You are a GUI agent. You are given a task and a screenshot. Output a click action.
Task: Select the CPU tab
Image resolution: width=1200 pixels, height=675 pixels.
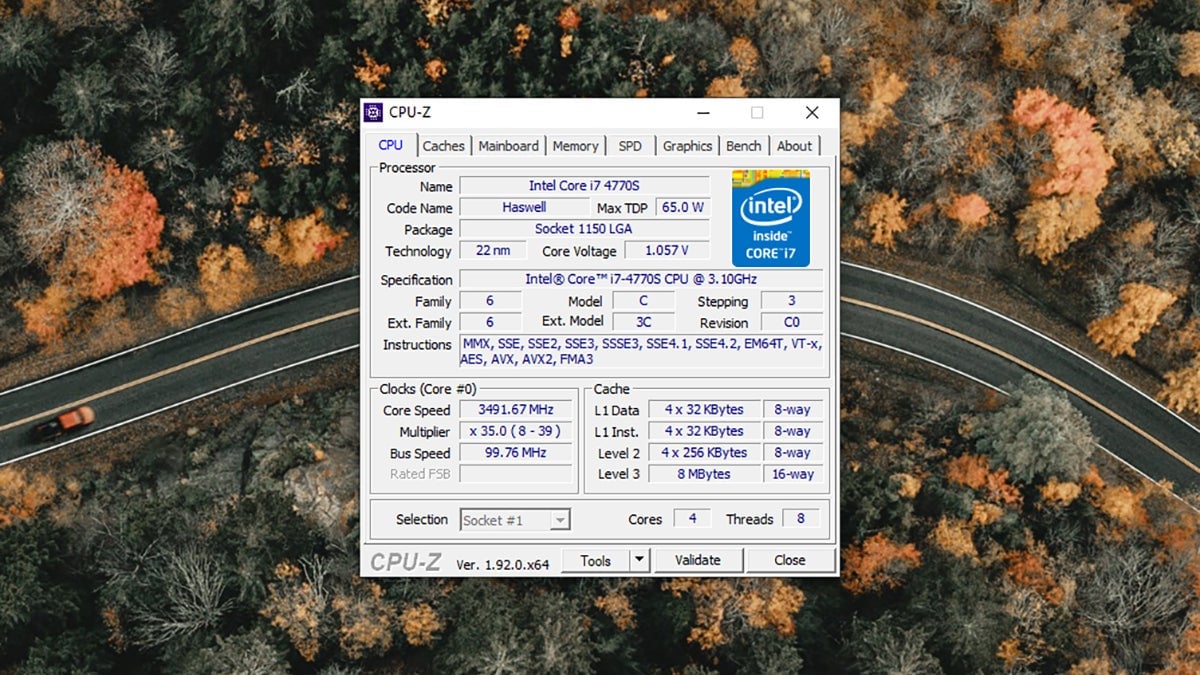(x=391, y=145)
